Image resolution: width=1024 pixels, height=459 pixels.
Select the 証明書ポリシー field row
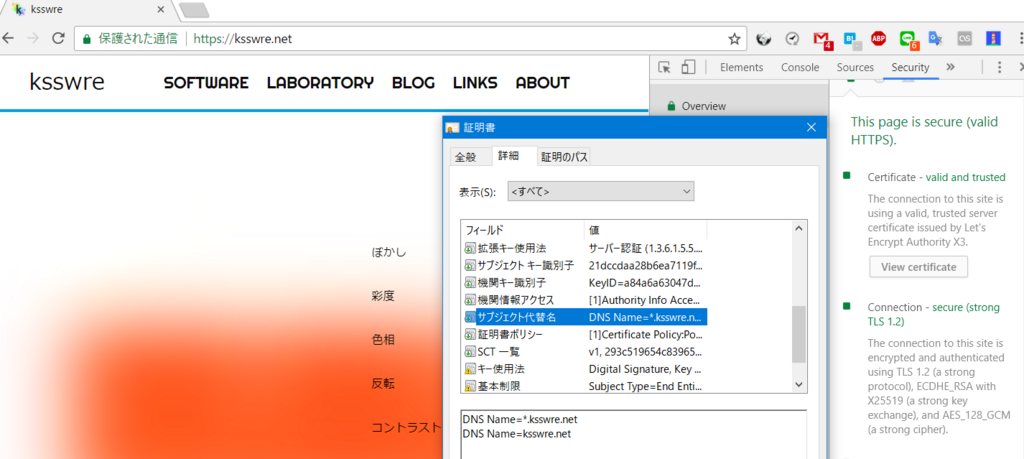585,334
